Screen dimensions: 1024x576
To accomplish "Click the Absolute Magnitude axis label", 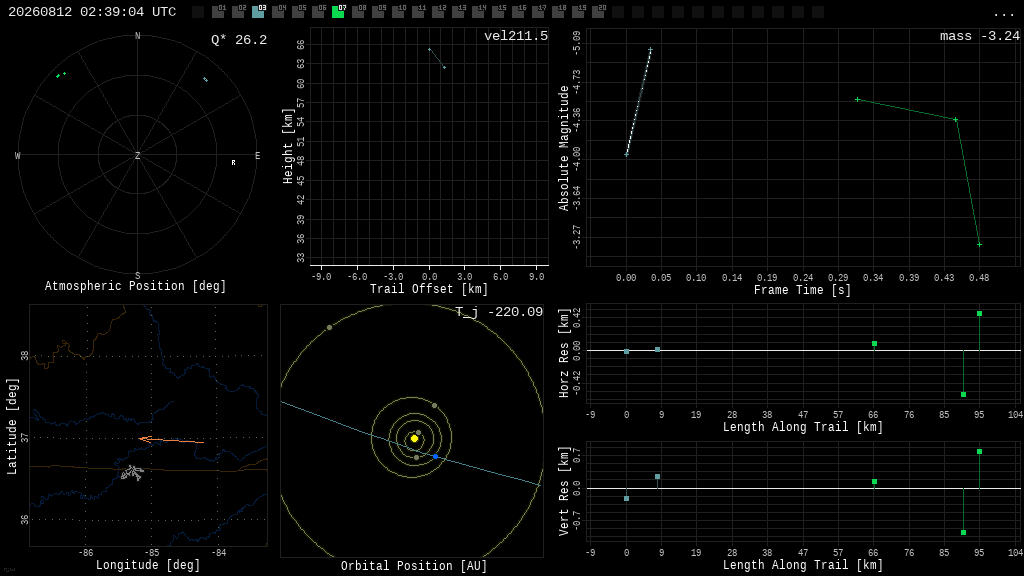I will click(564, 148).
